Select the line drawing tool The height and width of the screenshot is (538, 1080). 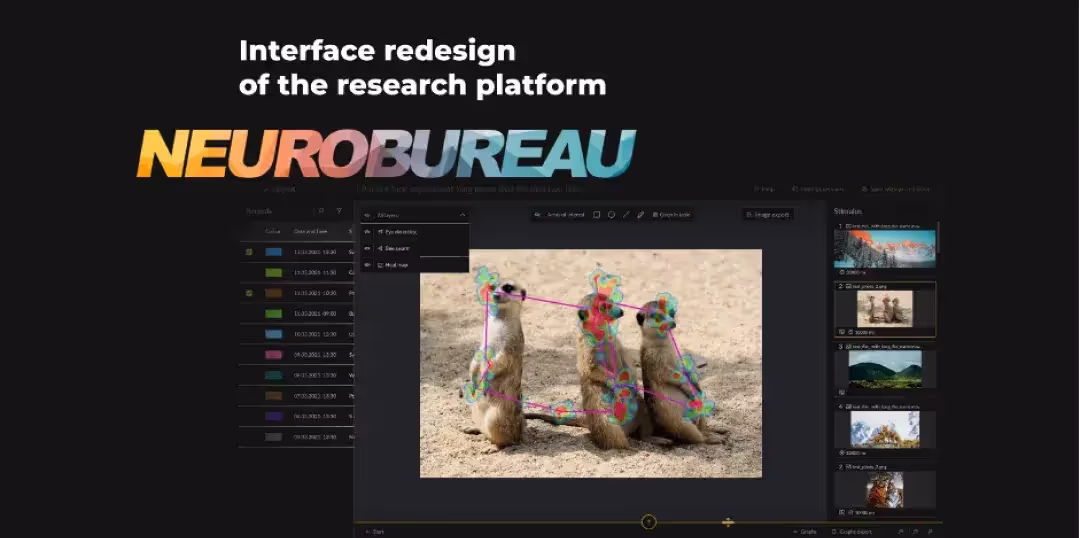(x=626, y=214)
